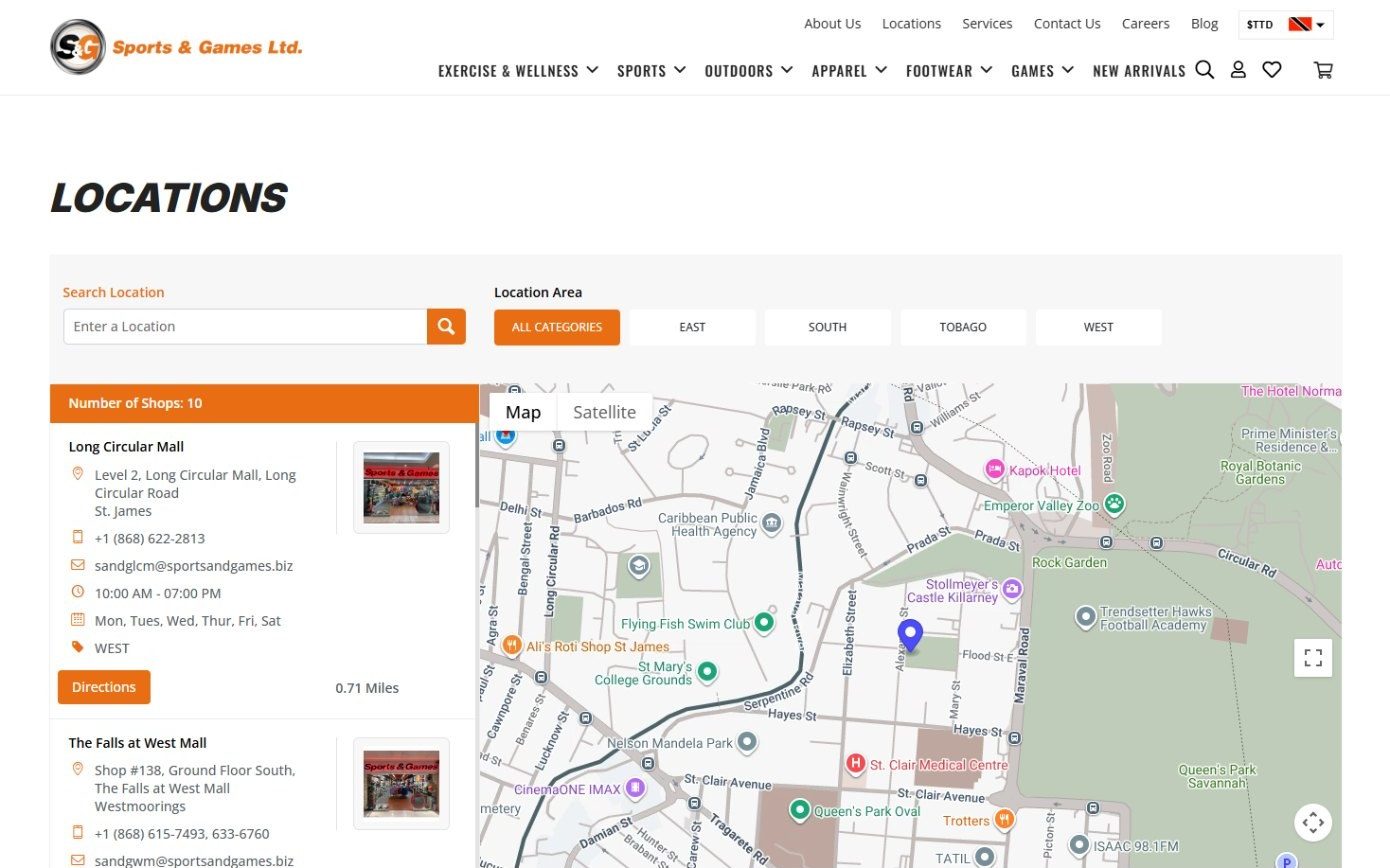Click The Falls at West Mall title

[138, 743]
